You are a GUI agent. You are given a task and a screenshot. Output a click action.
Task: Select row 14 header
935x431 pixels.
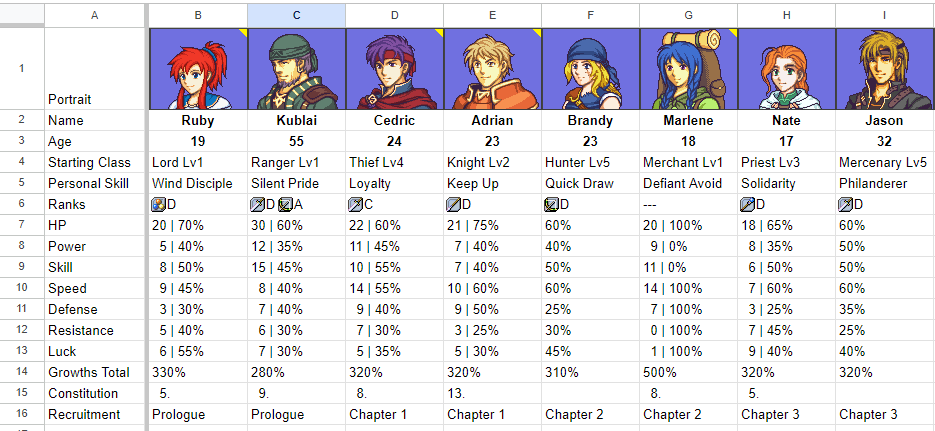22,372
